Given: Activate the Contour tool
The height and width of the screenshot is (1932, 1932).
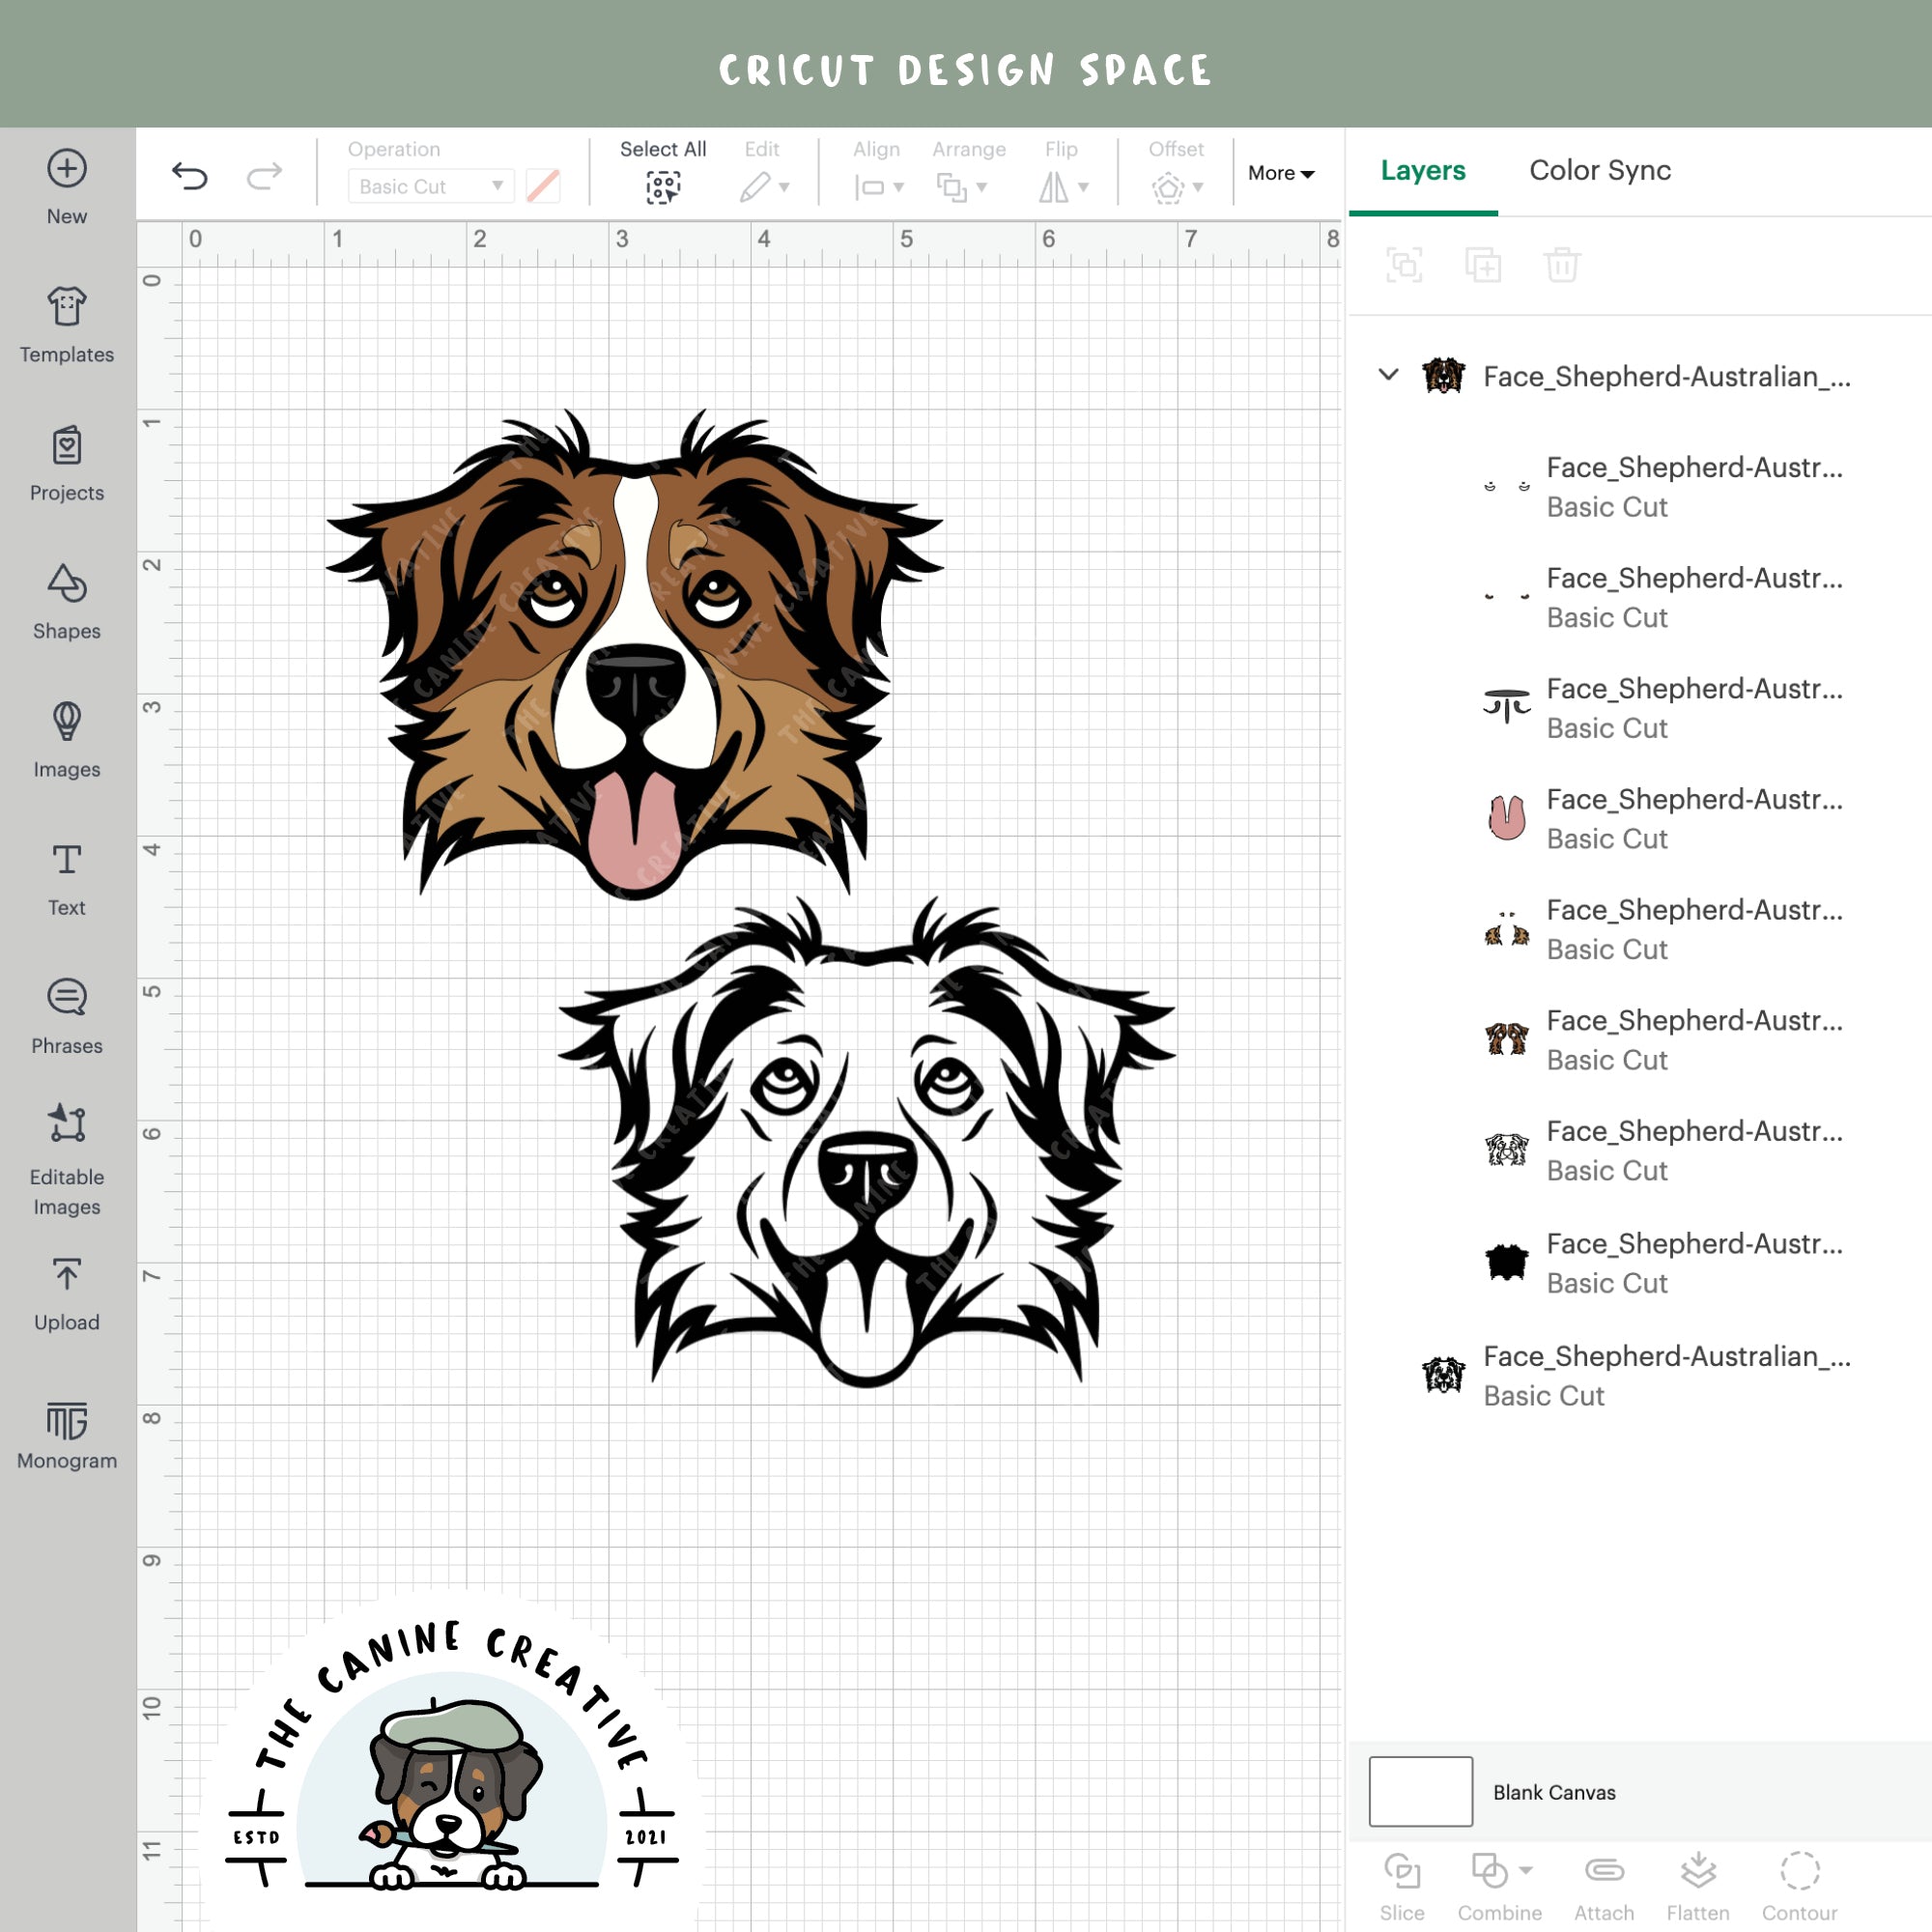Looking at the screenshot, I should coord(1800,1868).
